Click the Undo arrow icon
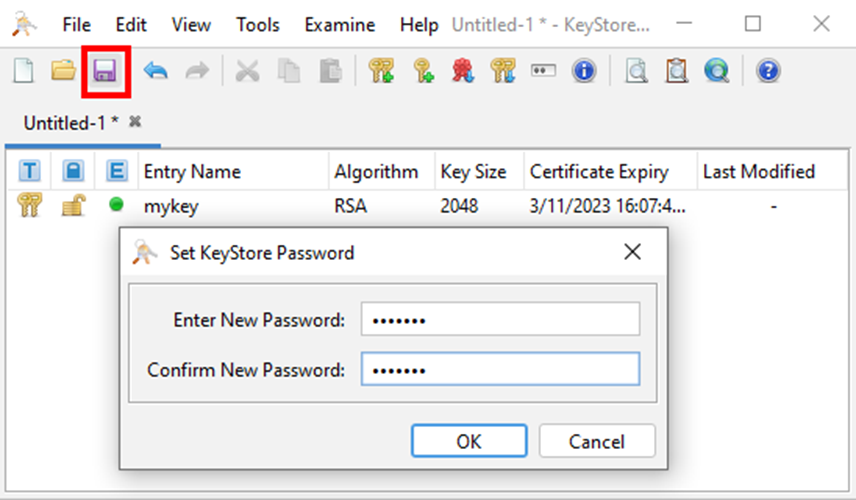856x500 pixels. tap(156, 71)
